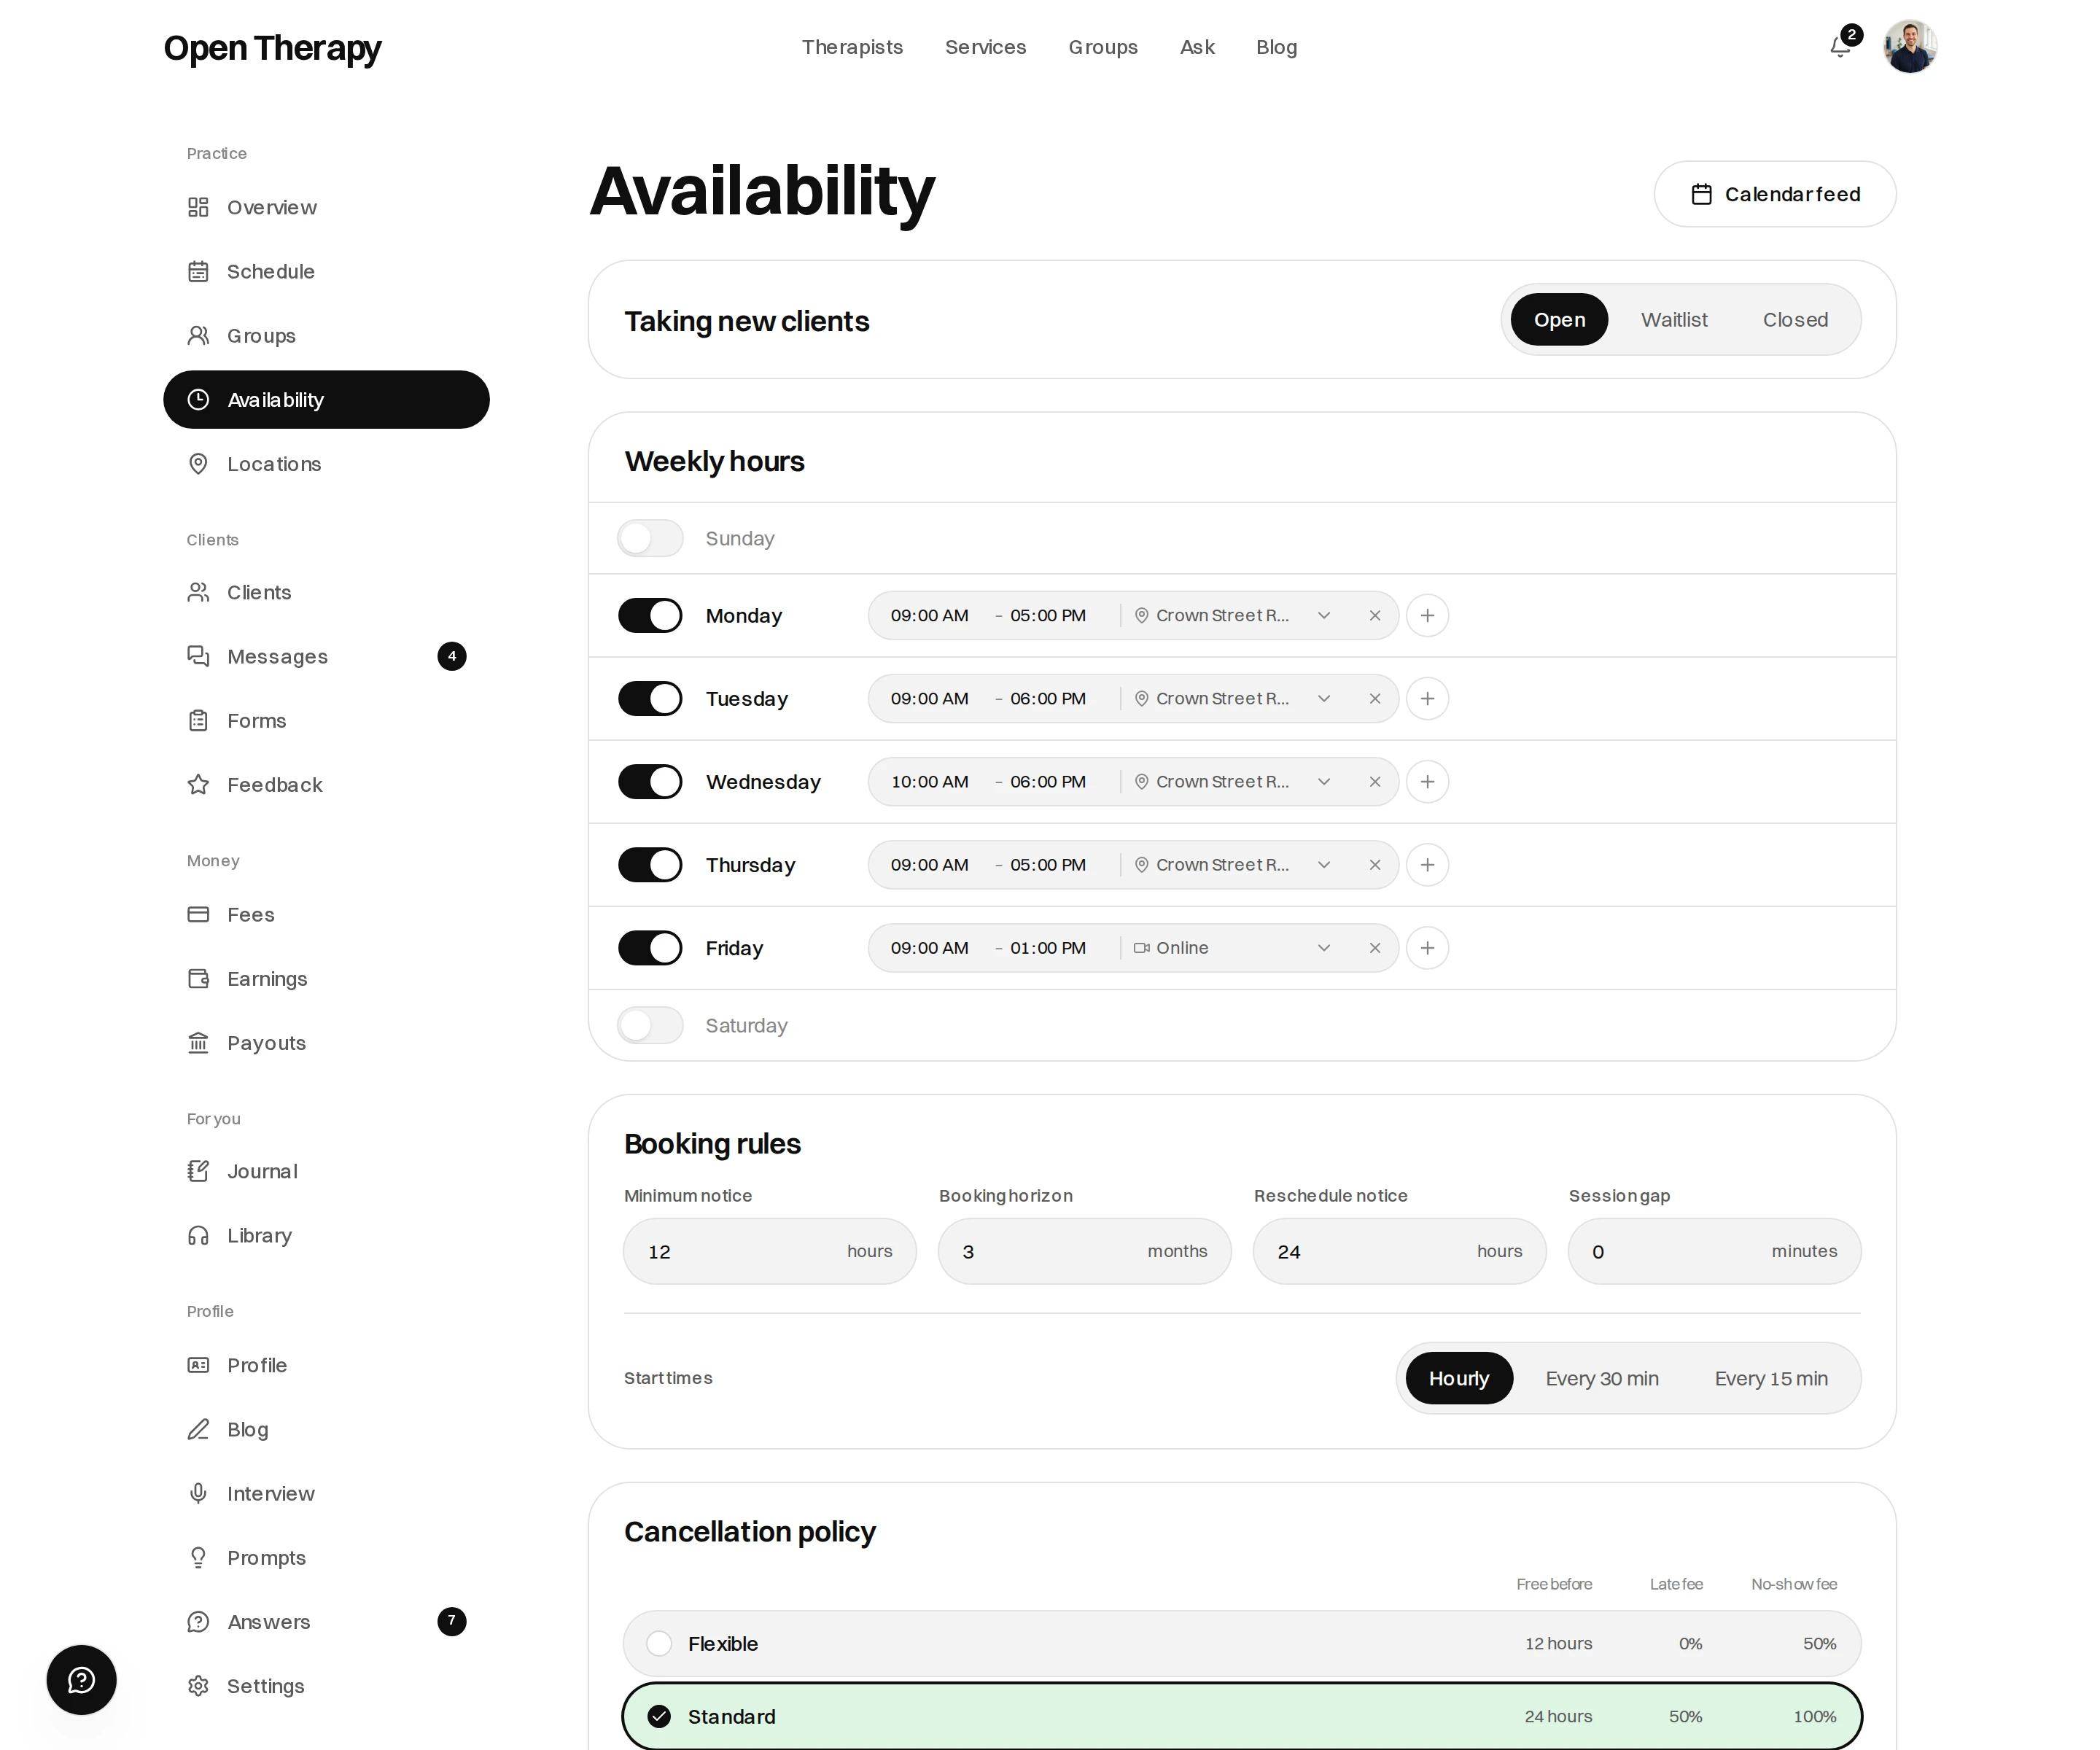The image size is (2100, 1750).
Task: Remove Friday's Online time slot with the X
Action: [x=1375, y=947]
